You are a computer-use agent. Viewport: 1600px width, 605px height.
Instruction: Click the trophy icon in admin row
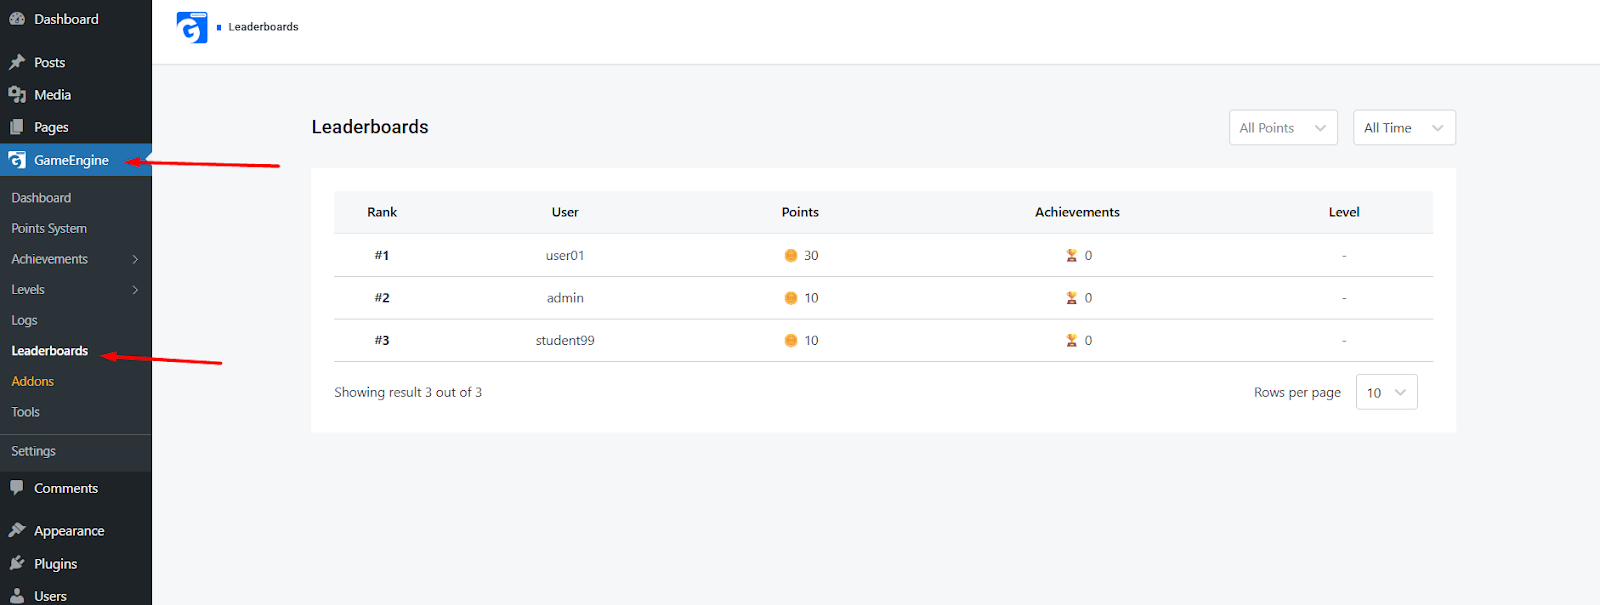[x=1072, y=298]
